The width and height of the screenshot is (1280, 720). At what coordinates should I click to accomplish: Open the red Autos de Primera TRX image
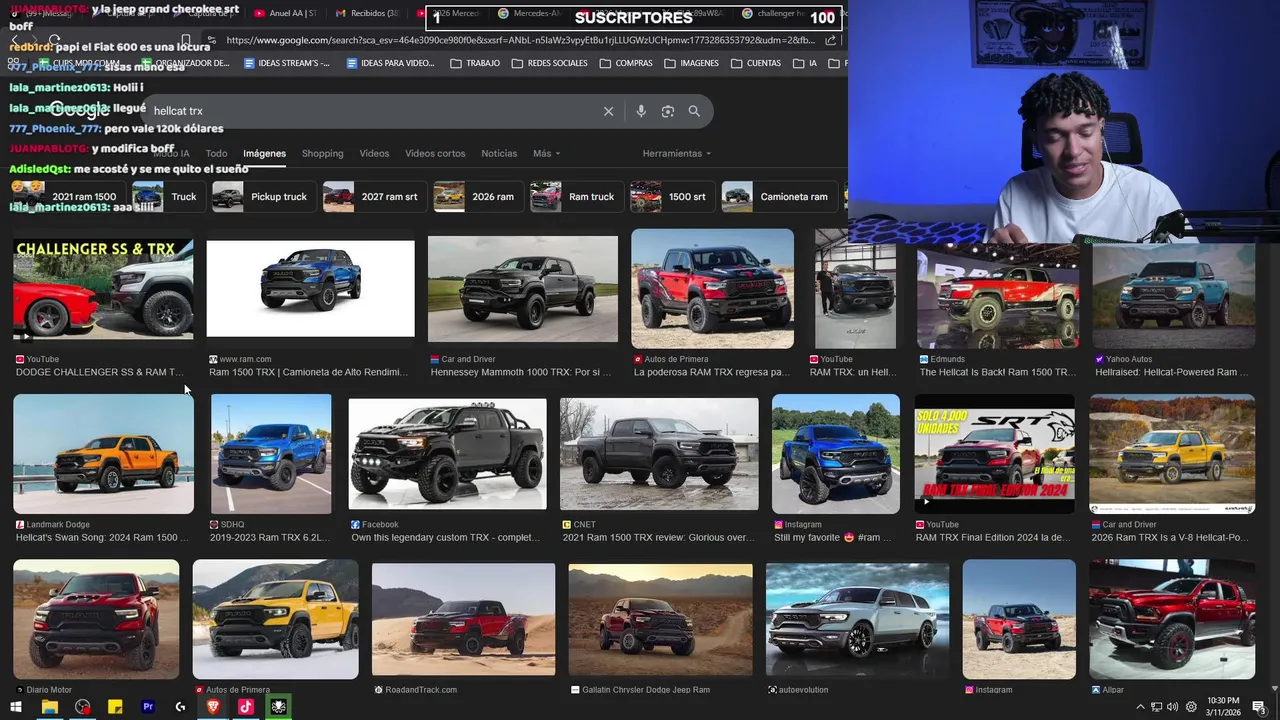tap(712, 289)
